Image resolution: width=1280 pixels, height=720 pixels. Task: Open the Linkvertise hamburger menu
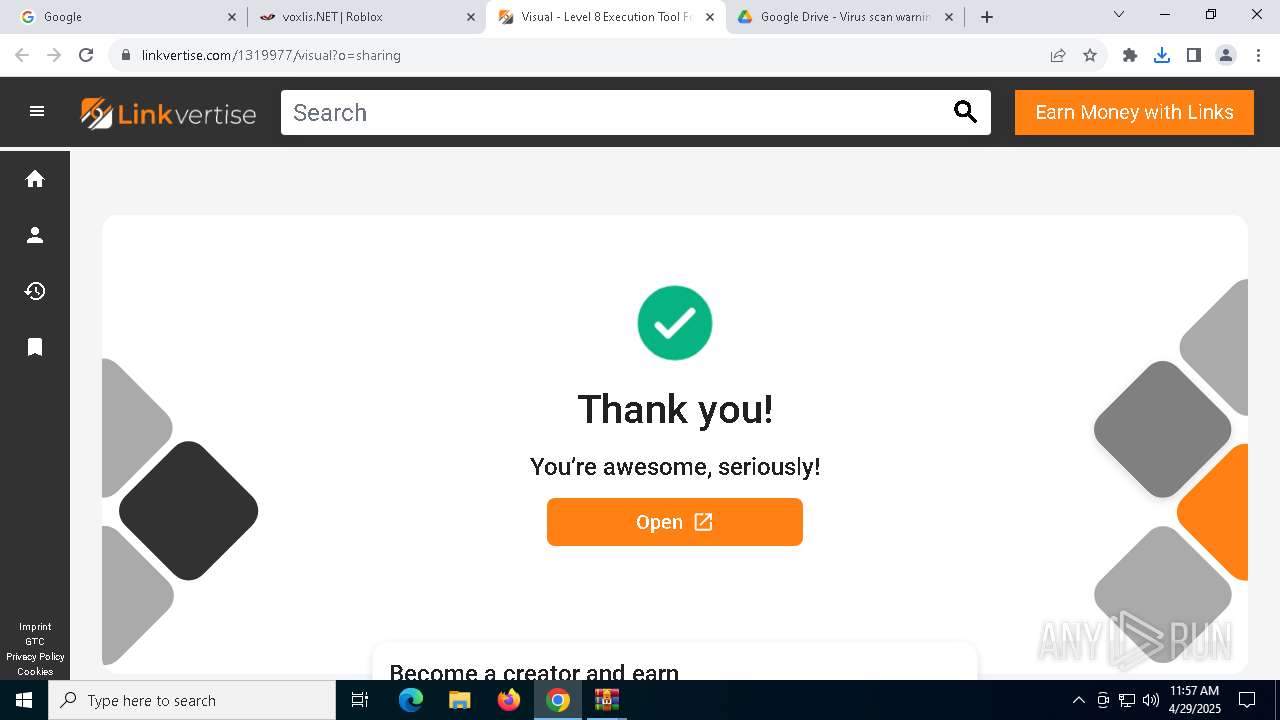(x=37, y=112)
